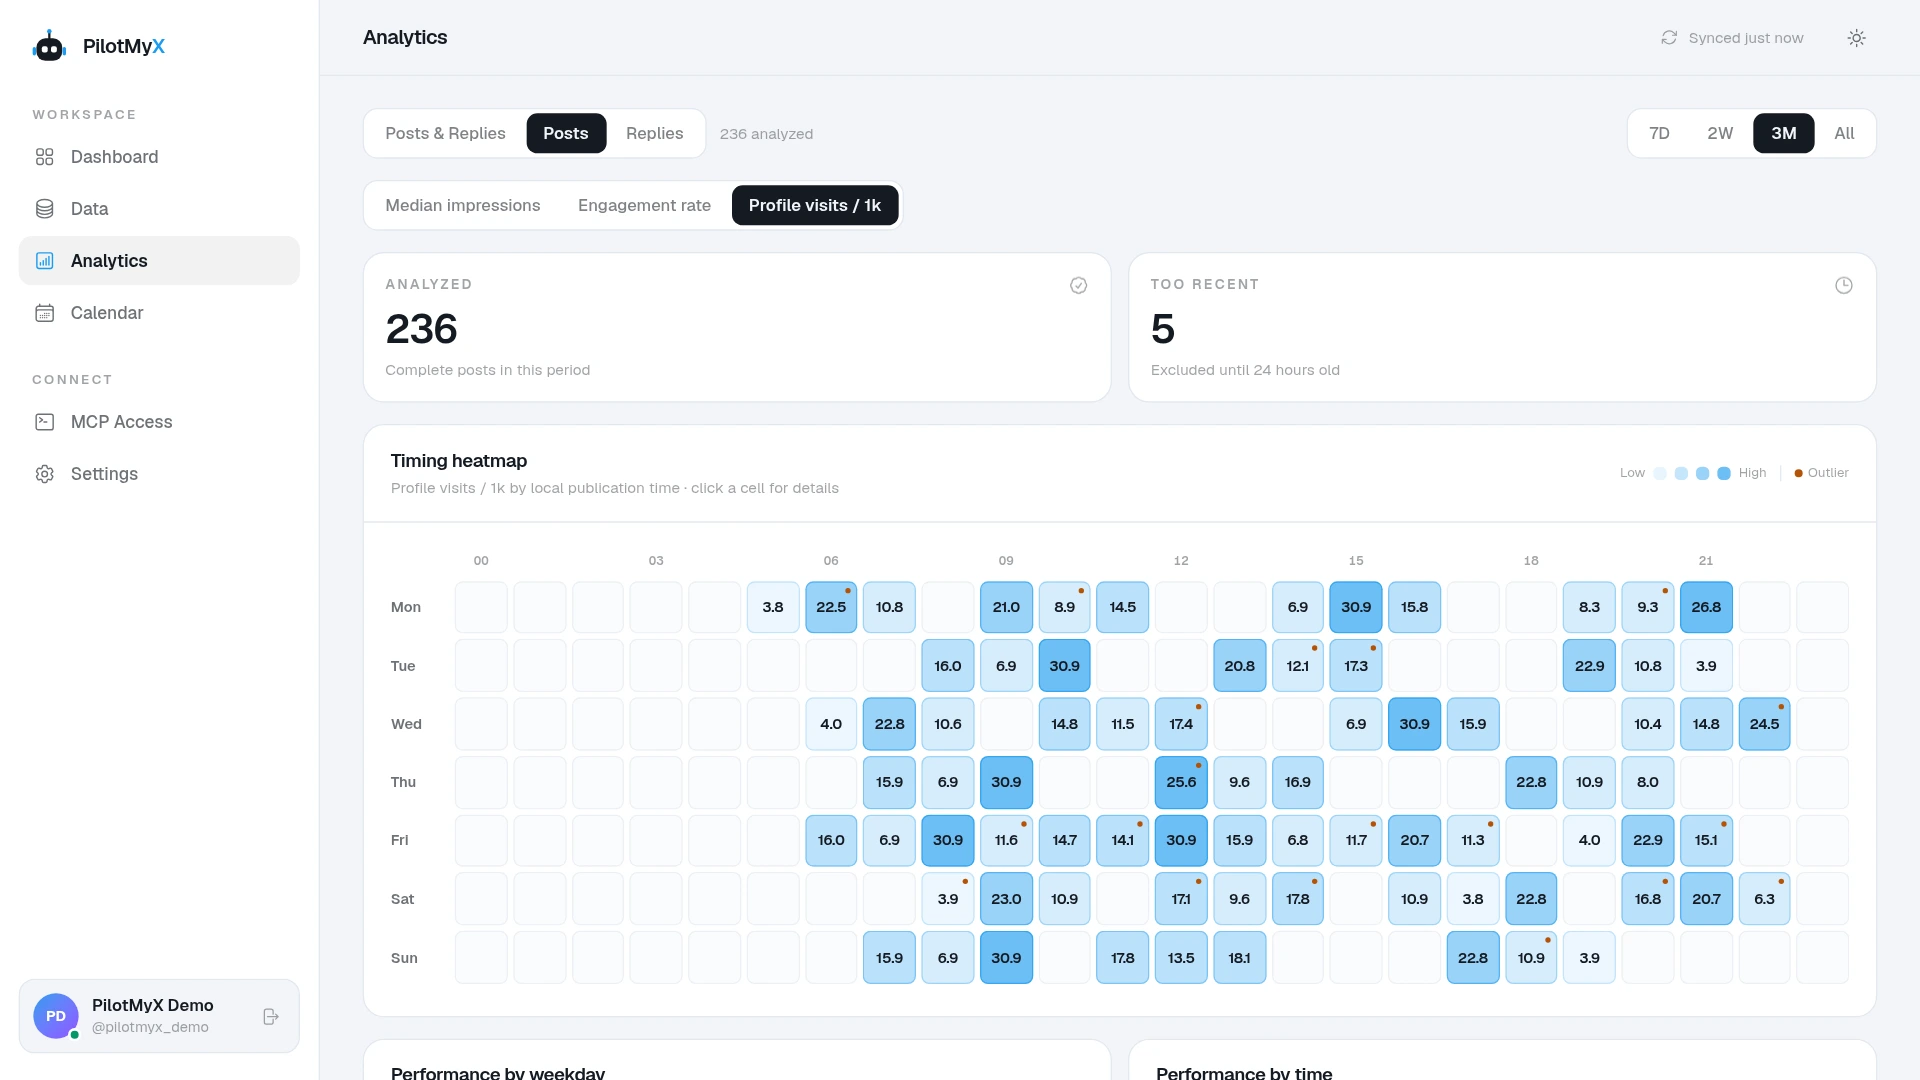
Task: Click the Settings gear icon
Action: (x=45, y=474)
